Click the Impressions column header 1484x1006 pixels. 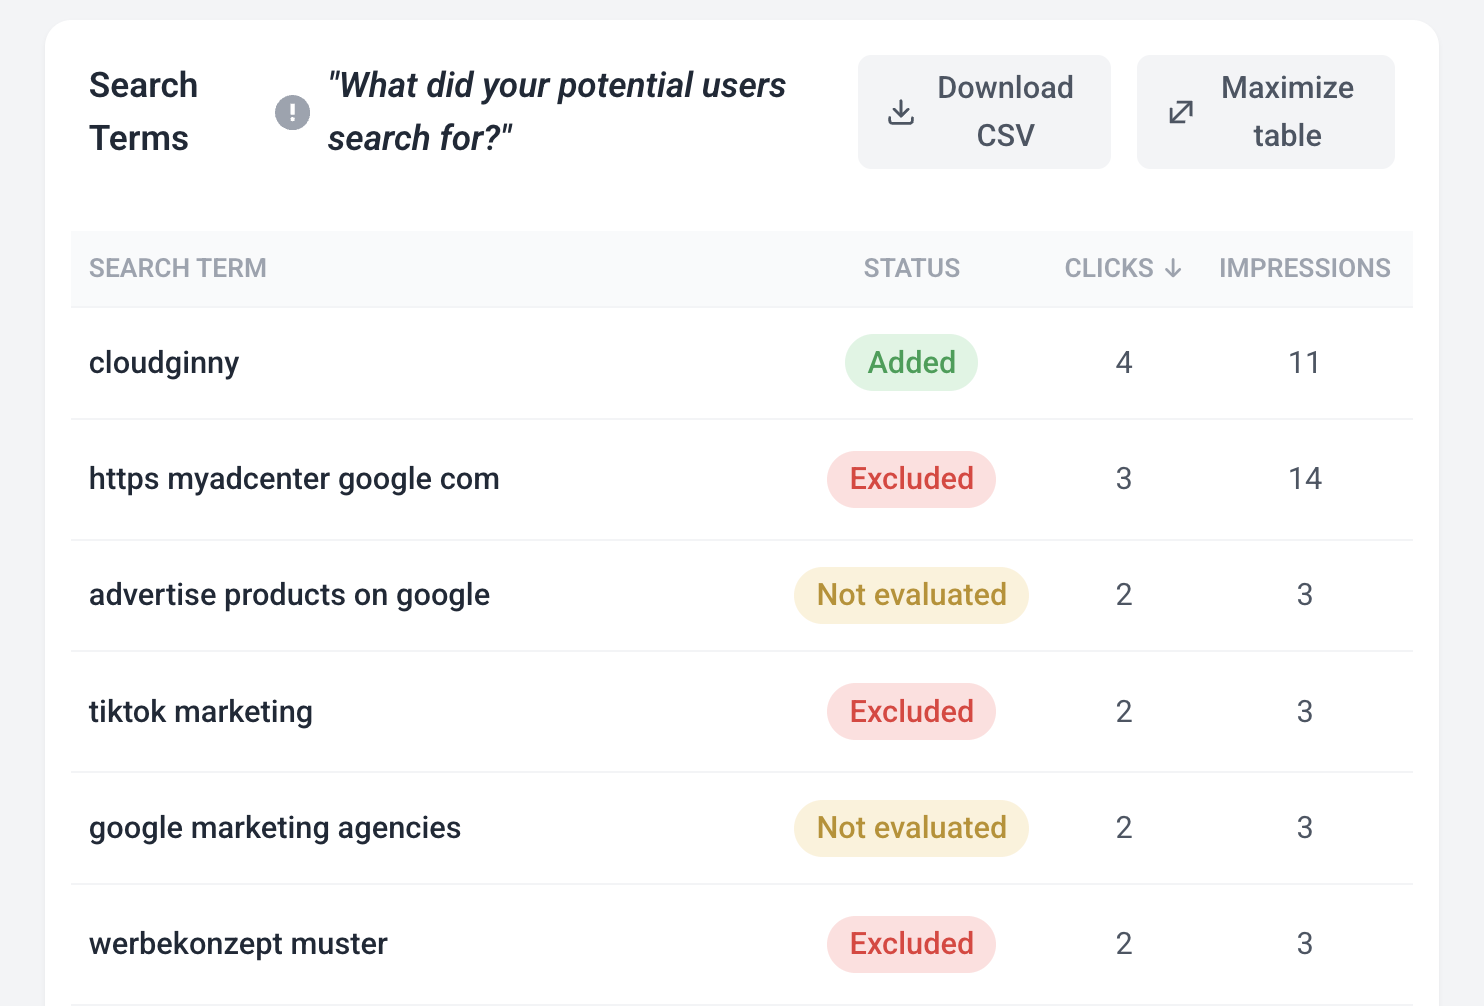click(x=1305, y=268)
